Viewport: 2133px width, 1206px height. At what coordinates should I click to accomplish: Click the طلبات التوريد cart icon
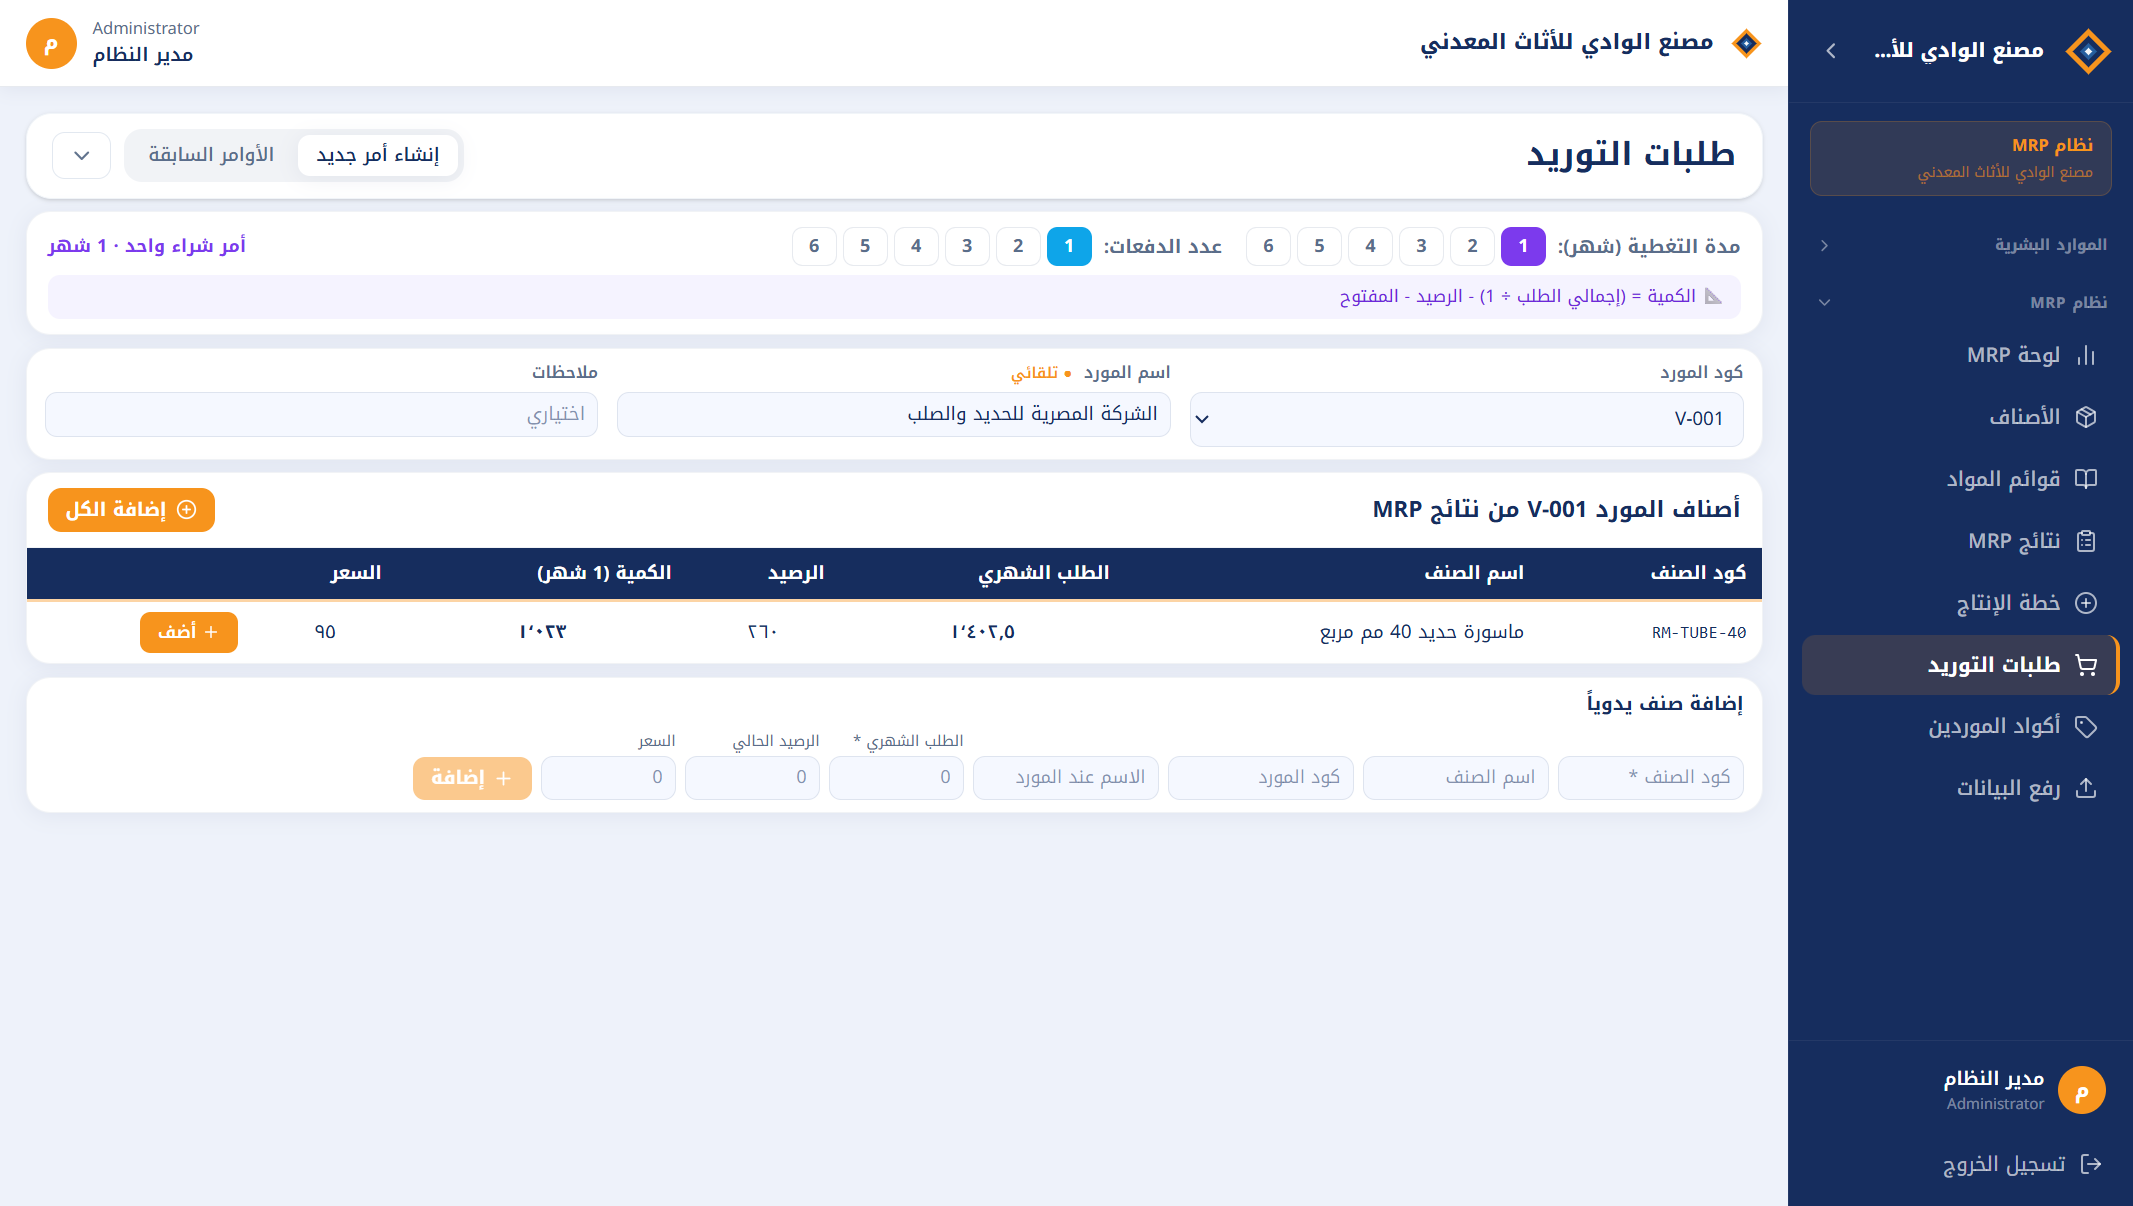pos(2086,665)
